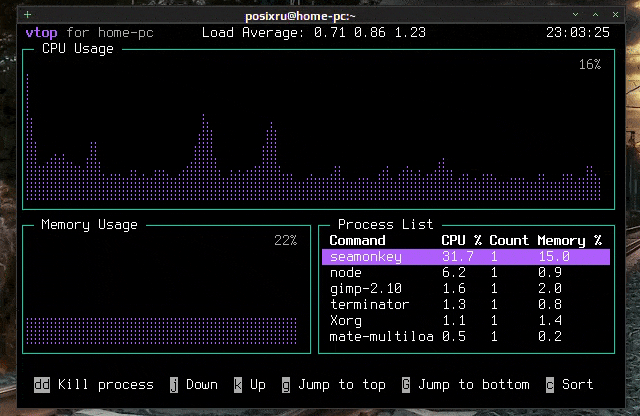Click the 16% CPU usage value

pyautogui.click(x=590, y=65)
